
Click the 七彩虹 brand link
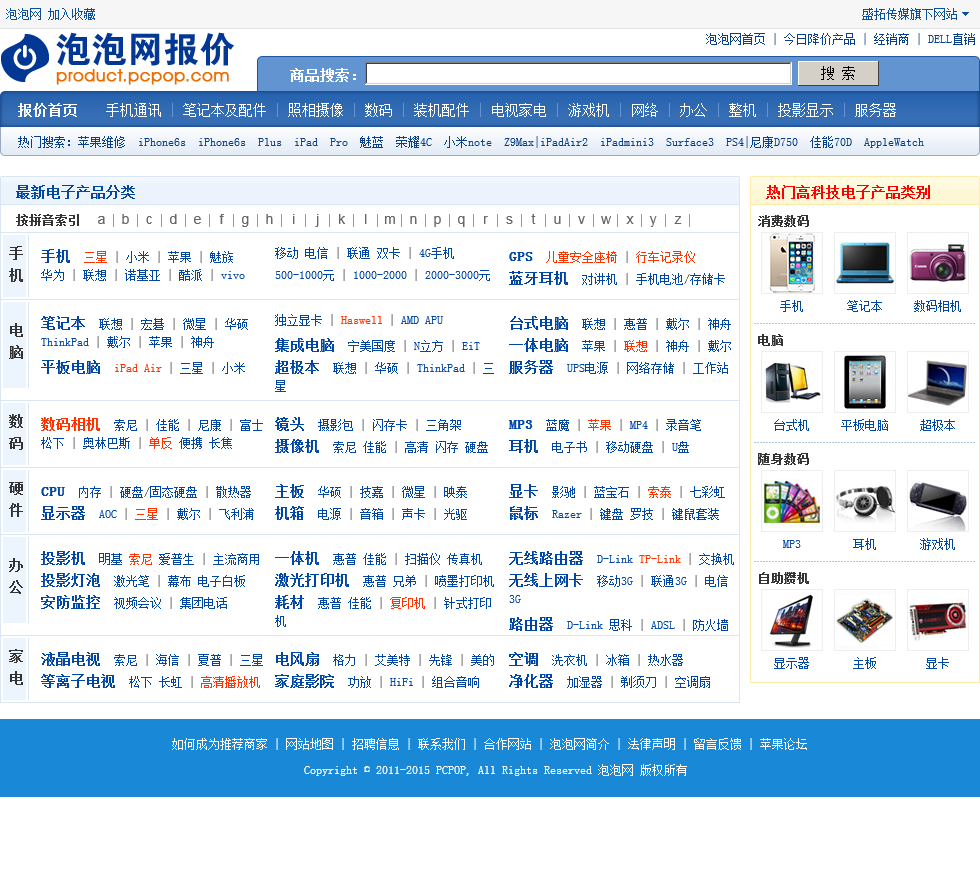coord(708,492)
